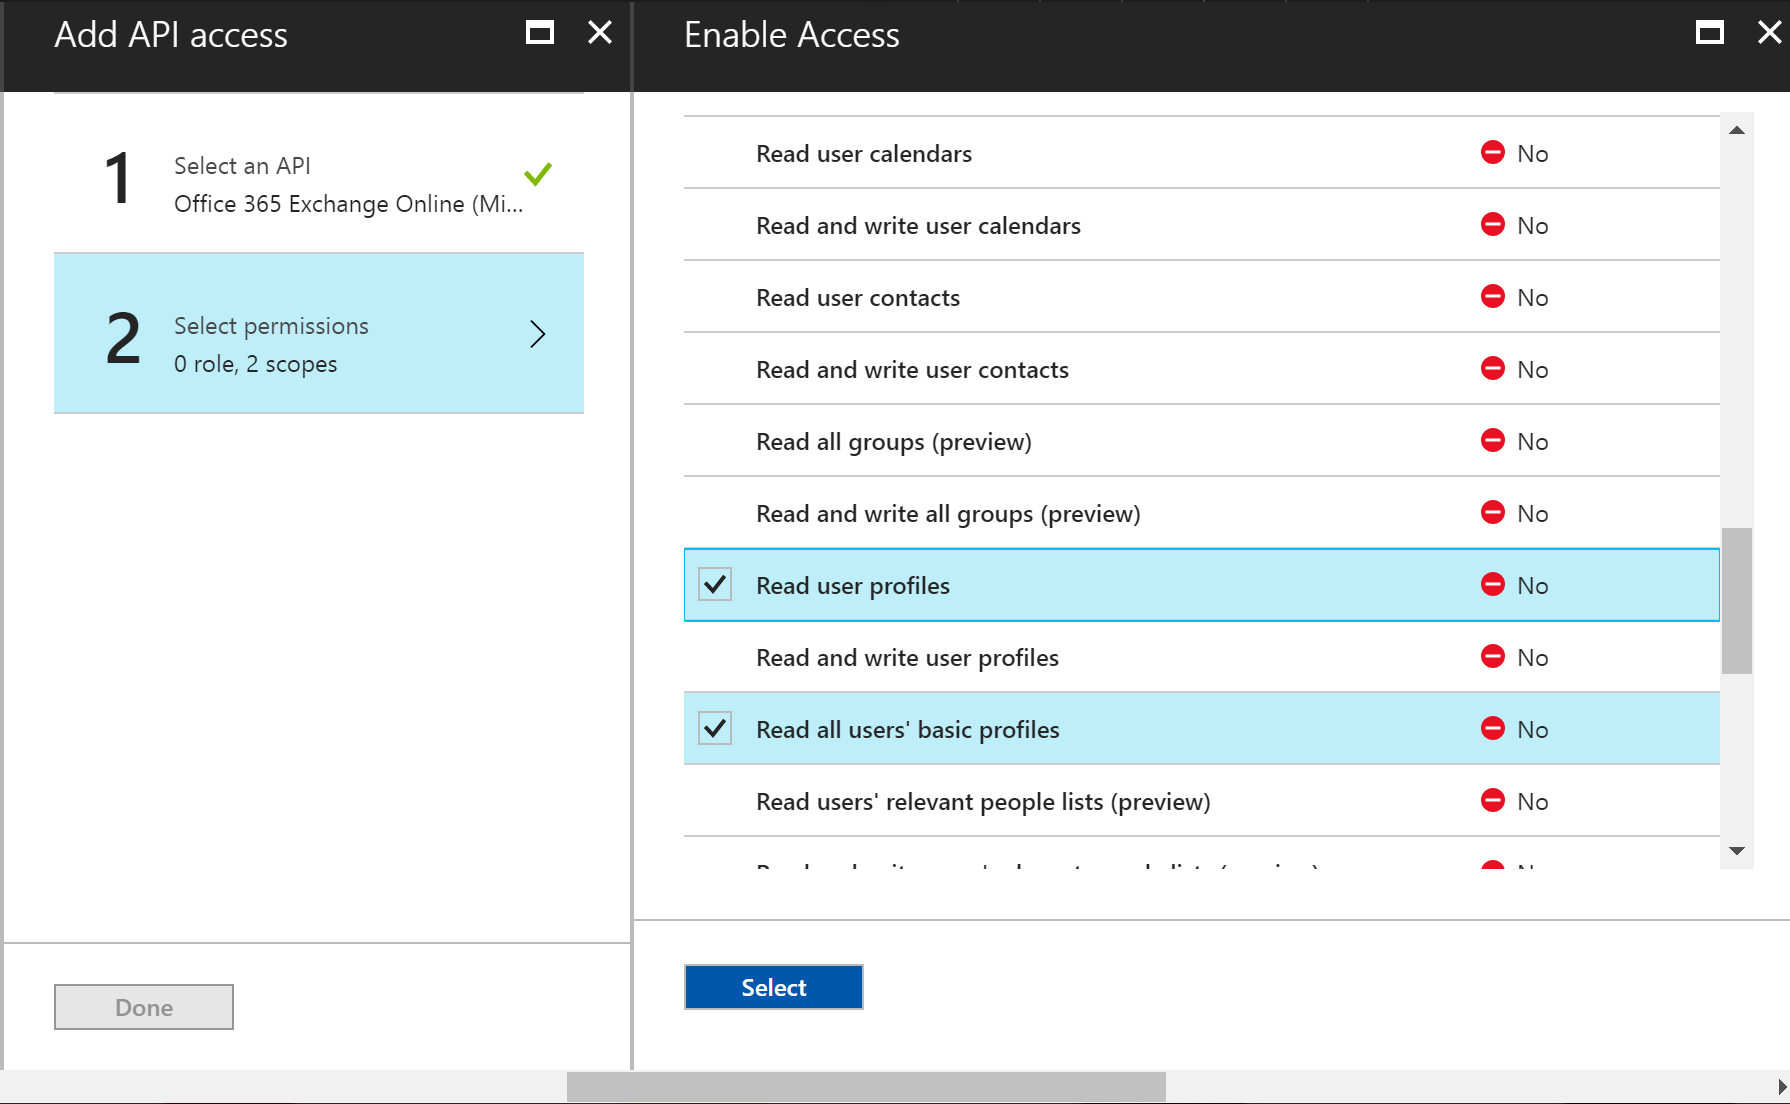Click the Done button
This screenshot has height=1104, width=1790.
[144, 1007]
